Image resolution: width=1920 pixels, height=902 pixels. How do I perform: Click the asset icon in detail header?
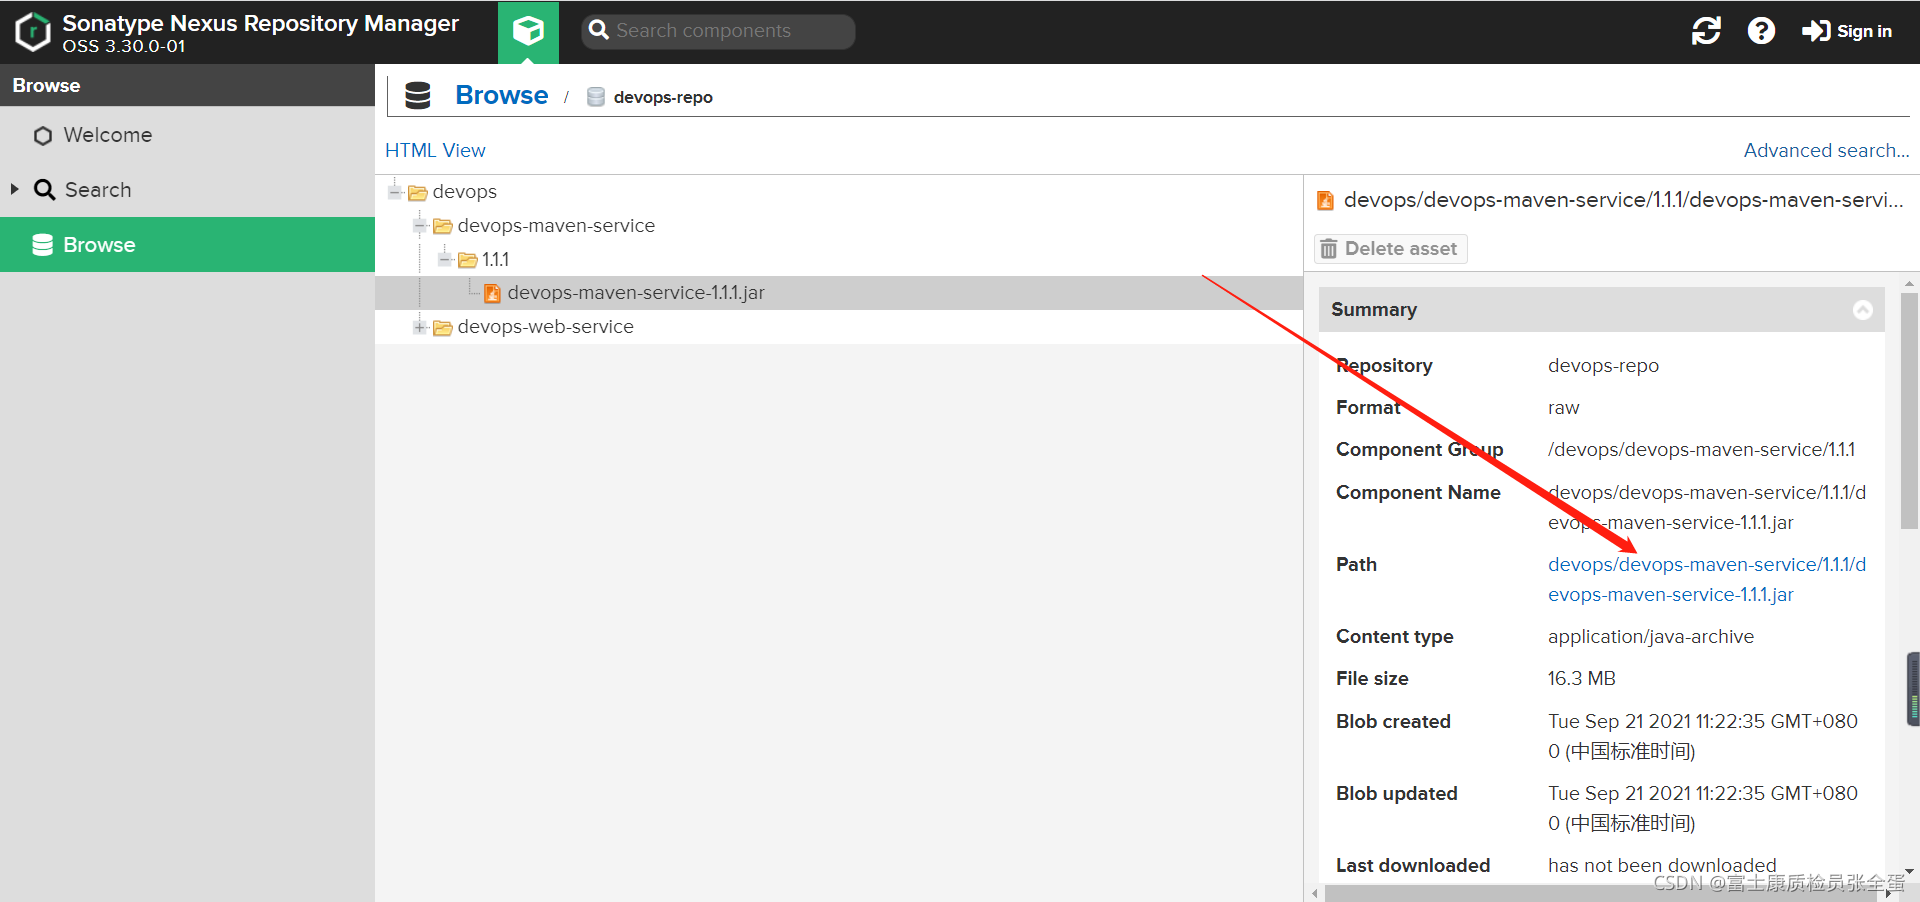(1325, 201)
